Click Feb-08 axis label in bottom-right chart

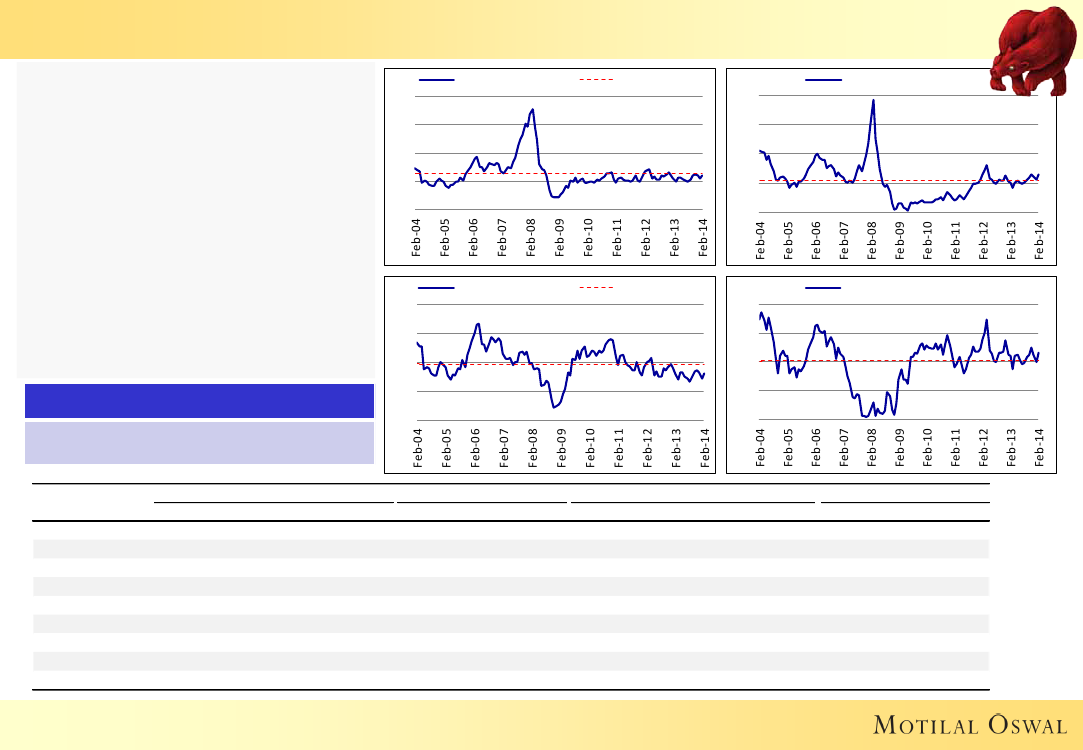[x=872, y=450]
